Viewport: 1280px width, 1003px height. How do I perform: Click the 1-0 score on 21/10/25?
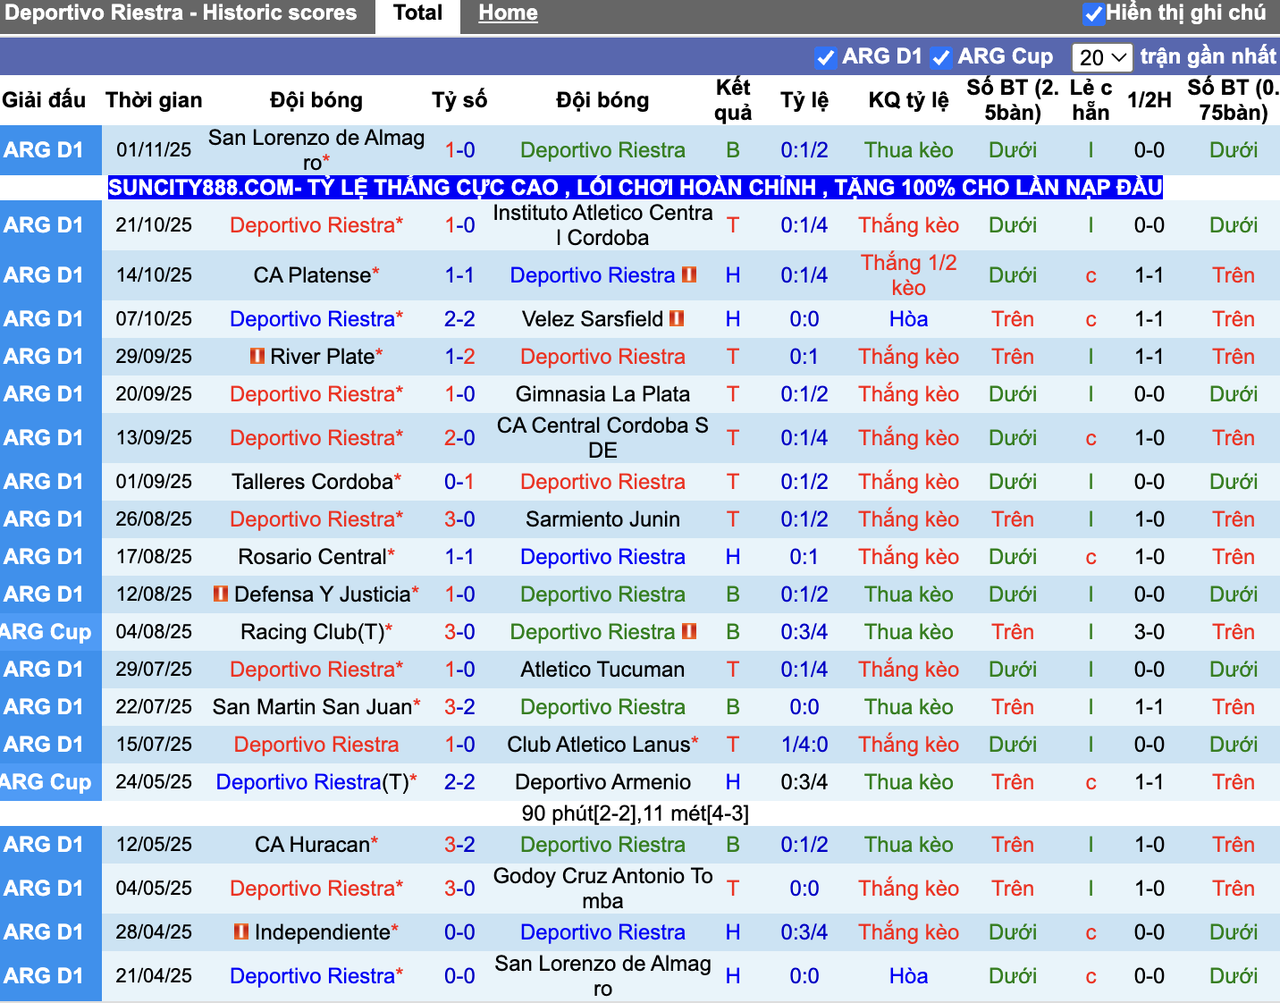[x=460, y=225]
